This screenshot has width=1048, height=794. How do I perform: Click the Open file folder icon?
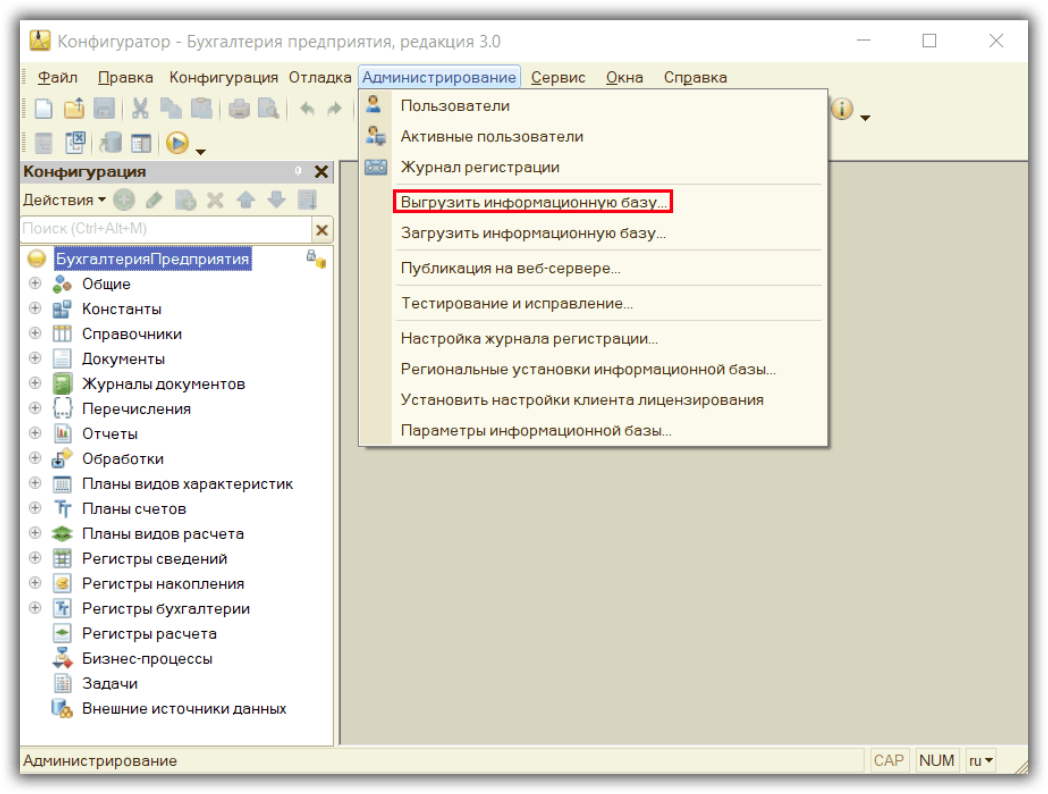(74, 109)
